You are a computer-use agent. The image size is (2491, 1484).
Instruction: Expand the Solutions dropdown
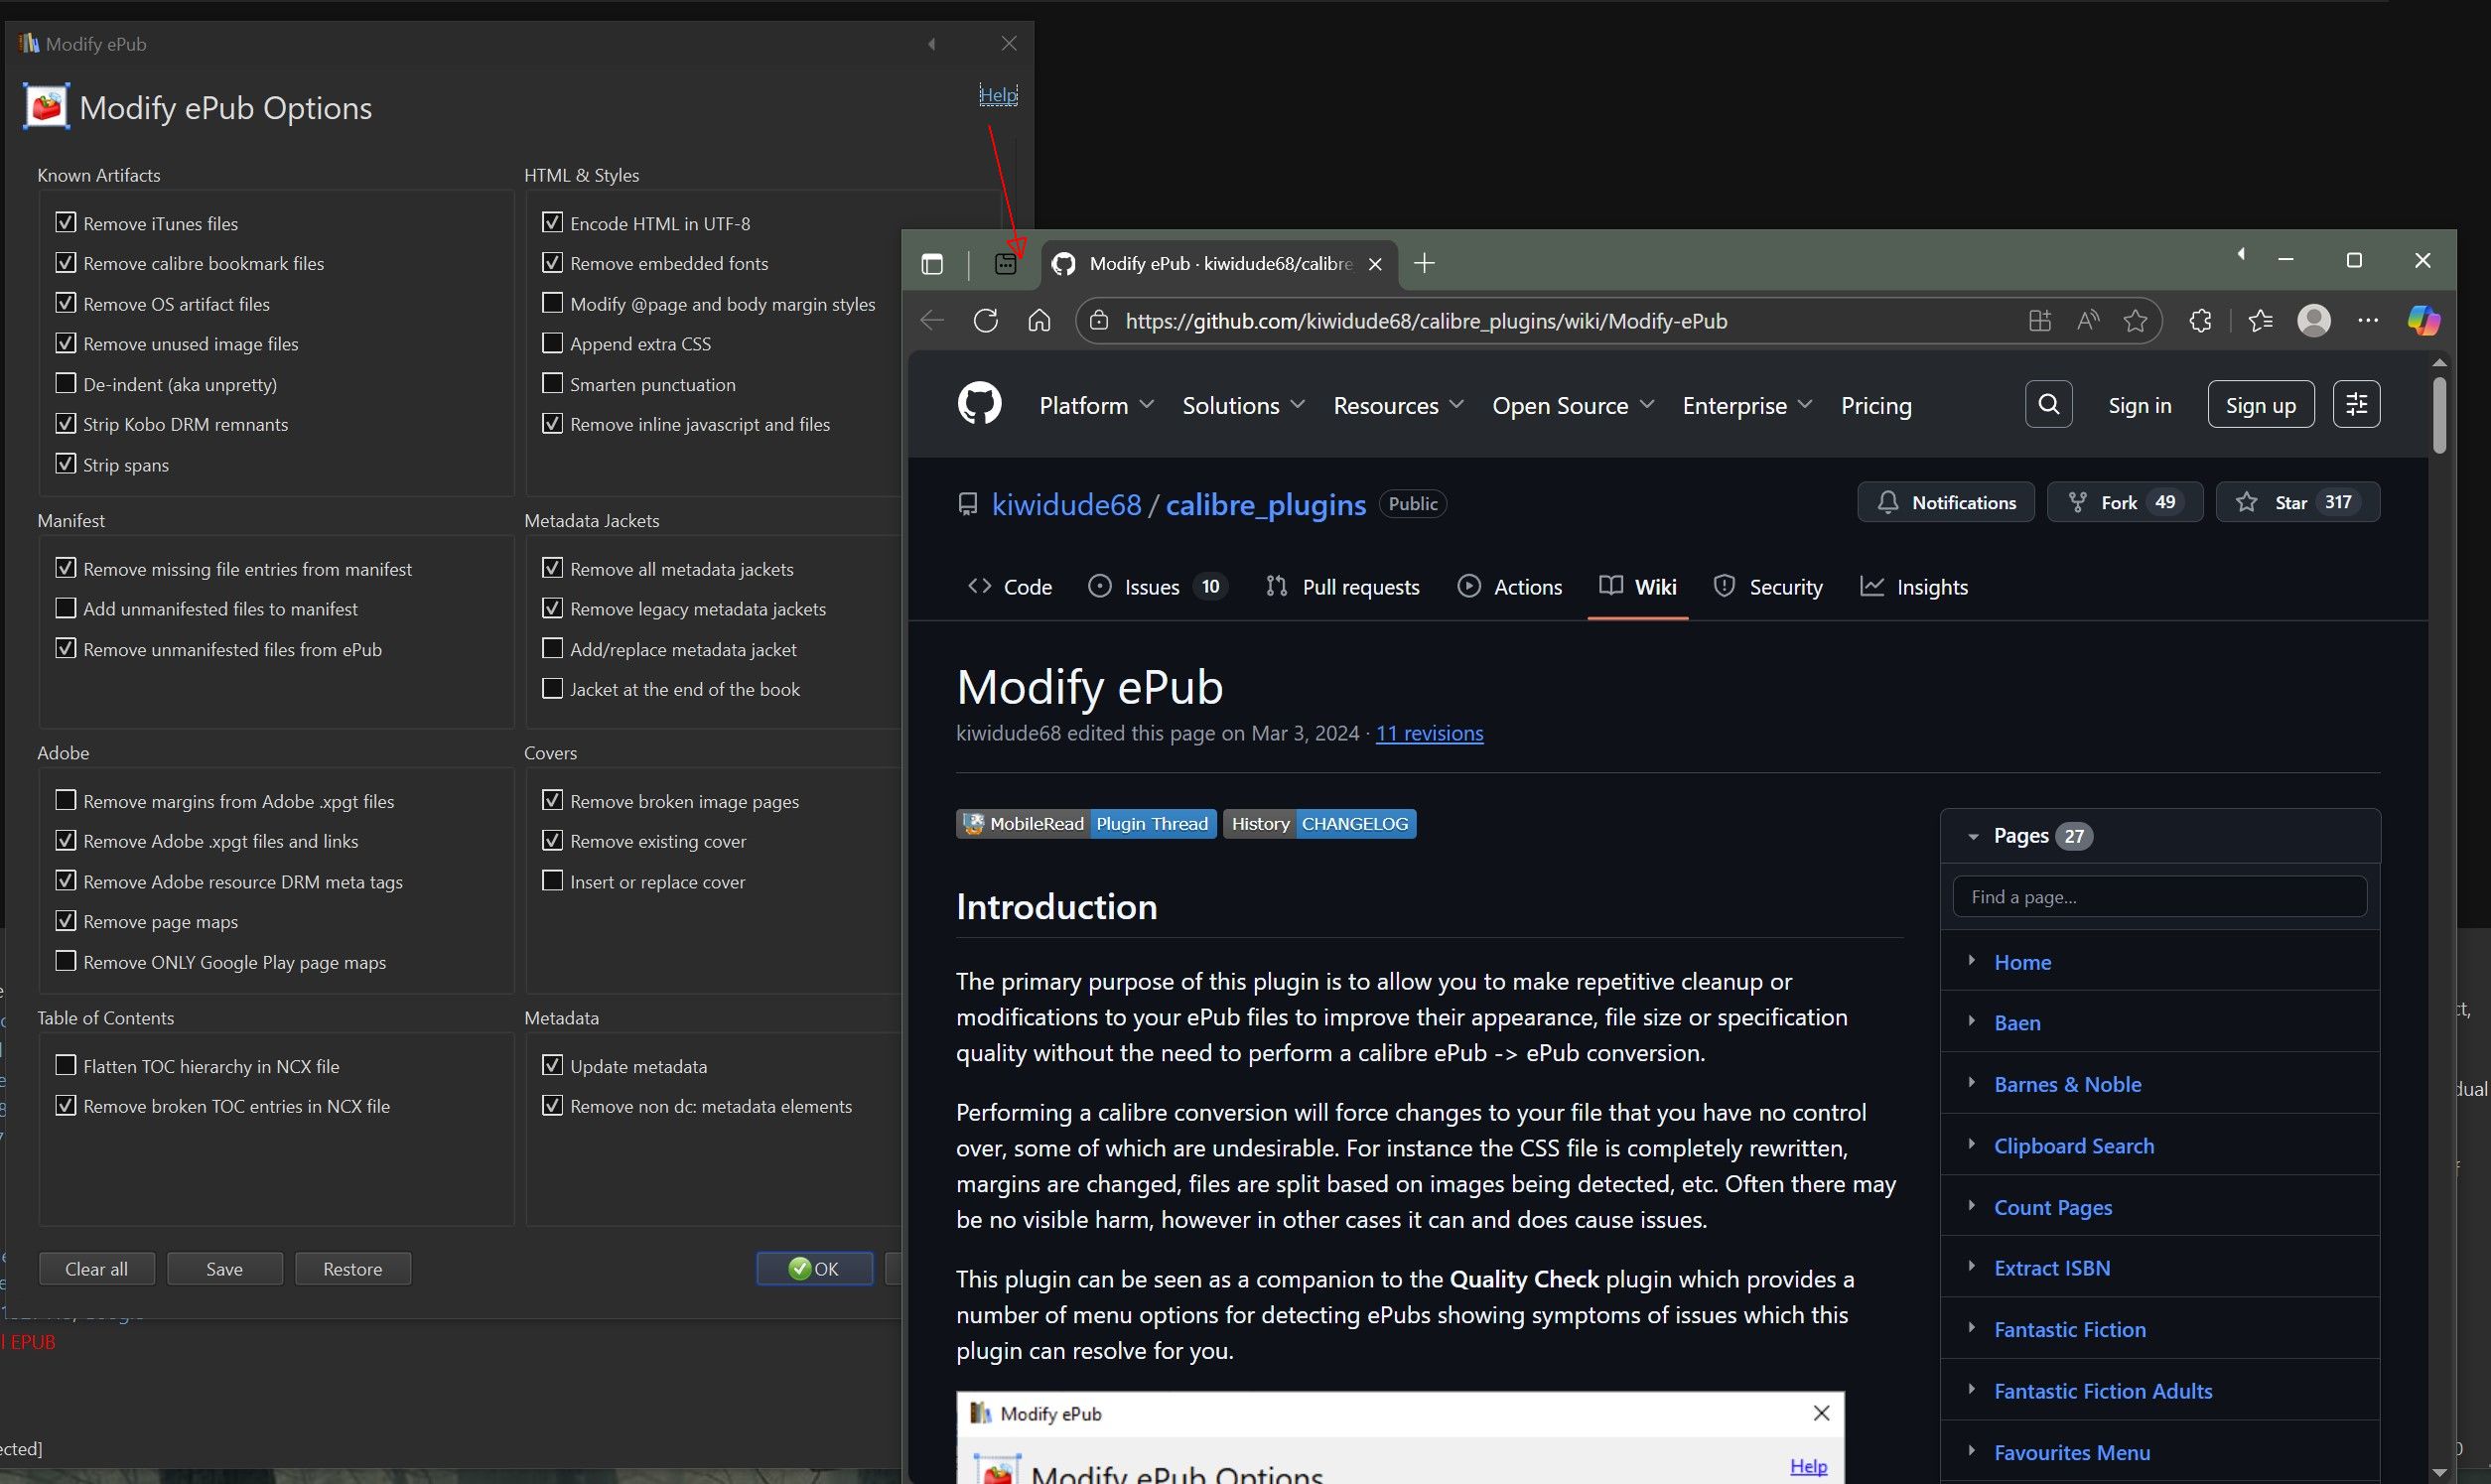(1244, 405)
